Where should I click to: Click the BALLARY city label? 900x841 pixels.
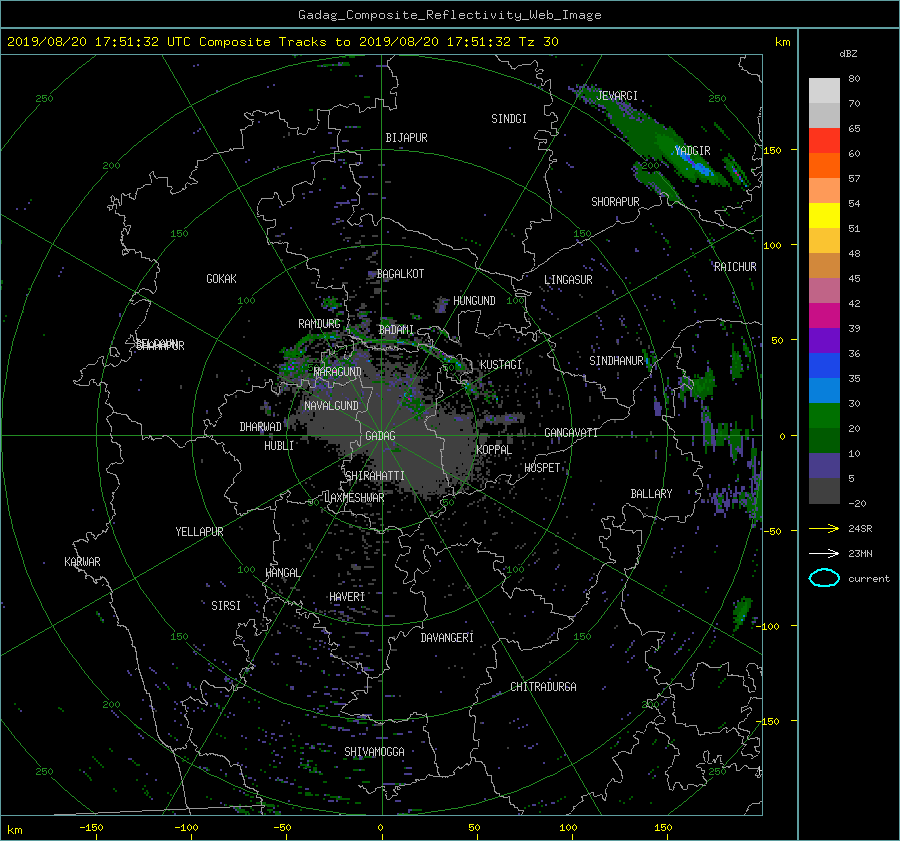point(651,494)
